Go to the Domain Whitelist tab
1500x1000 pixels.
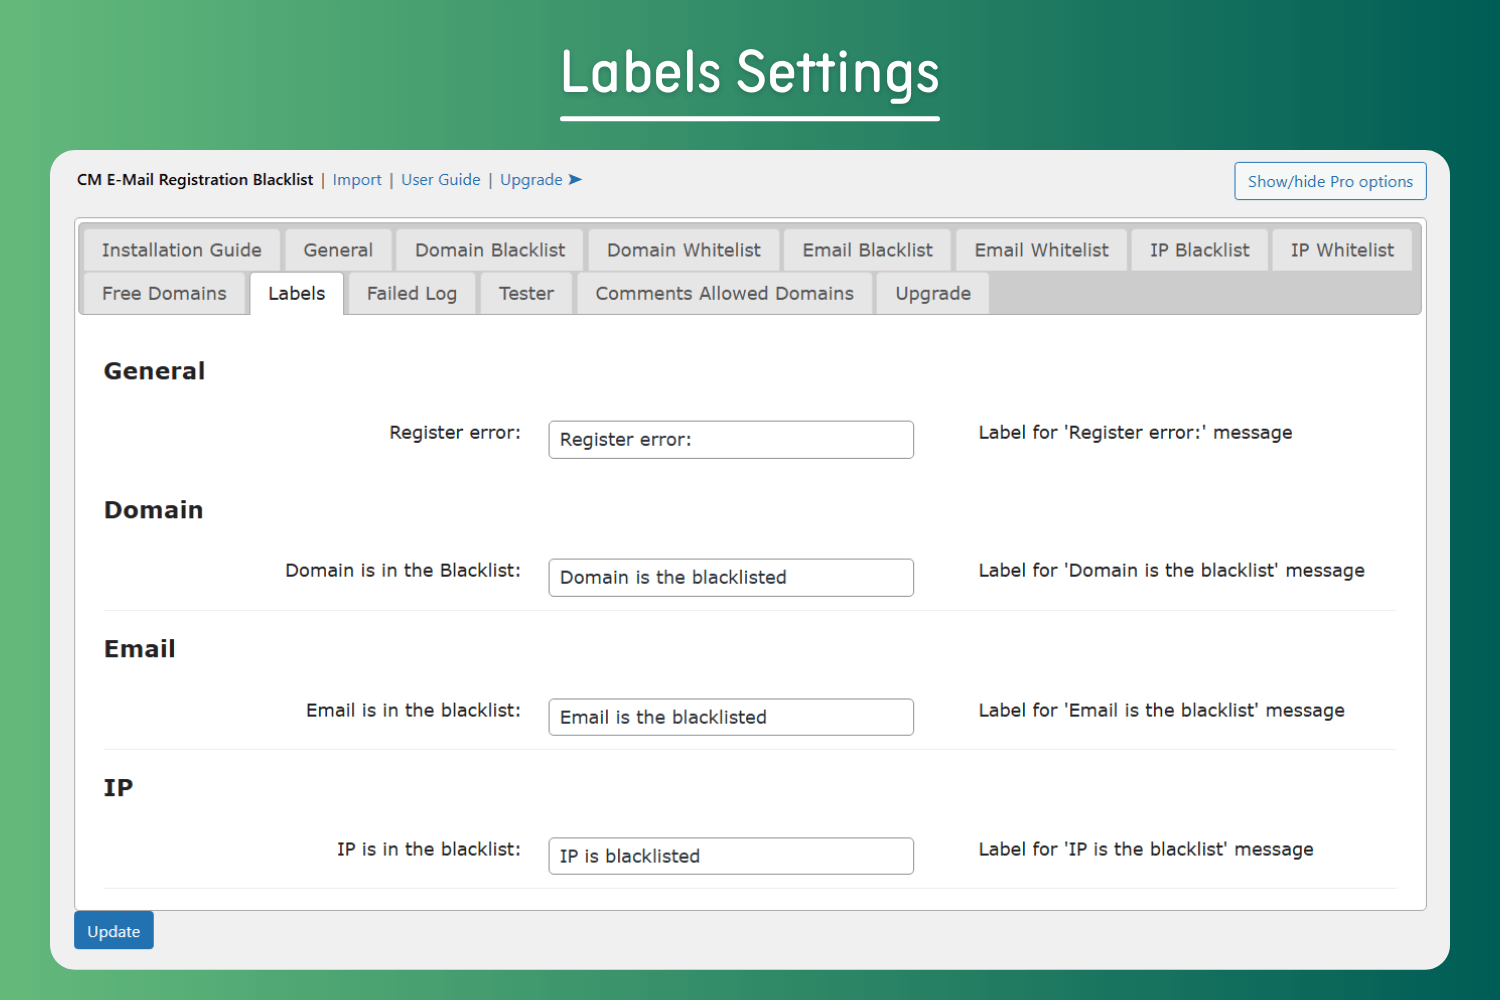[x=684, y=250]
